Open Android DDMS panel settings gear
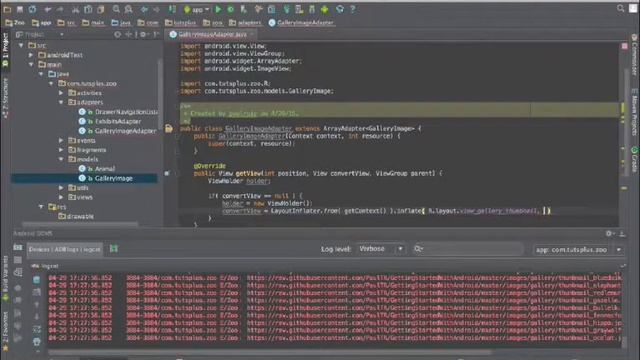 609,233
